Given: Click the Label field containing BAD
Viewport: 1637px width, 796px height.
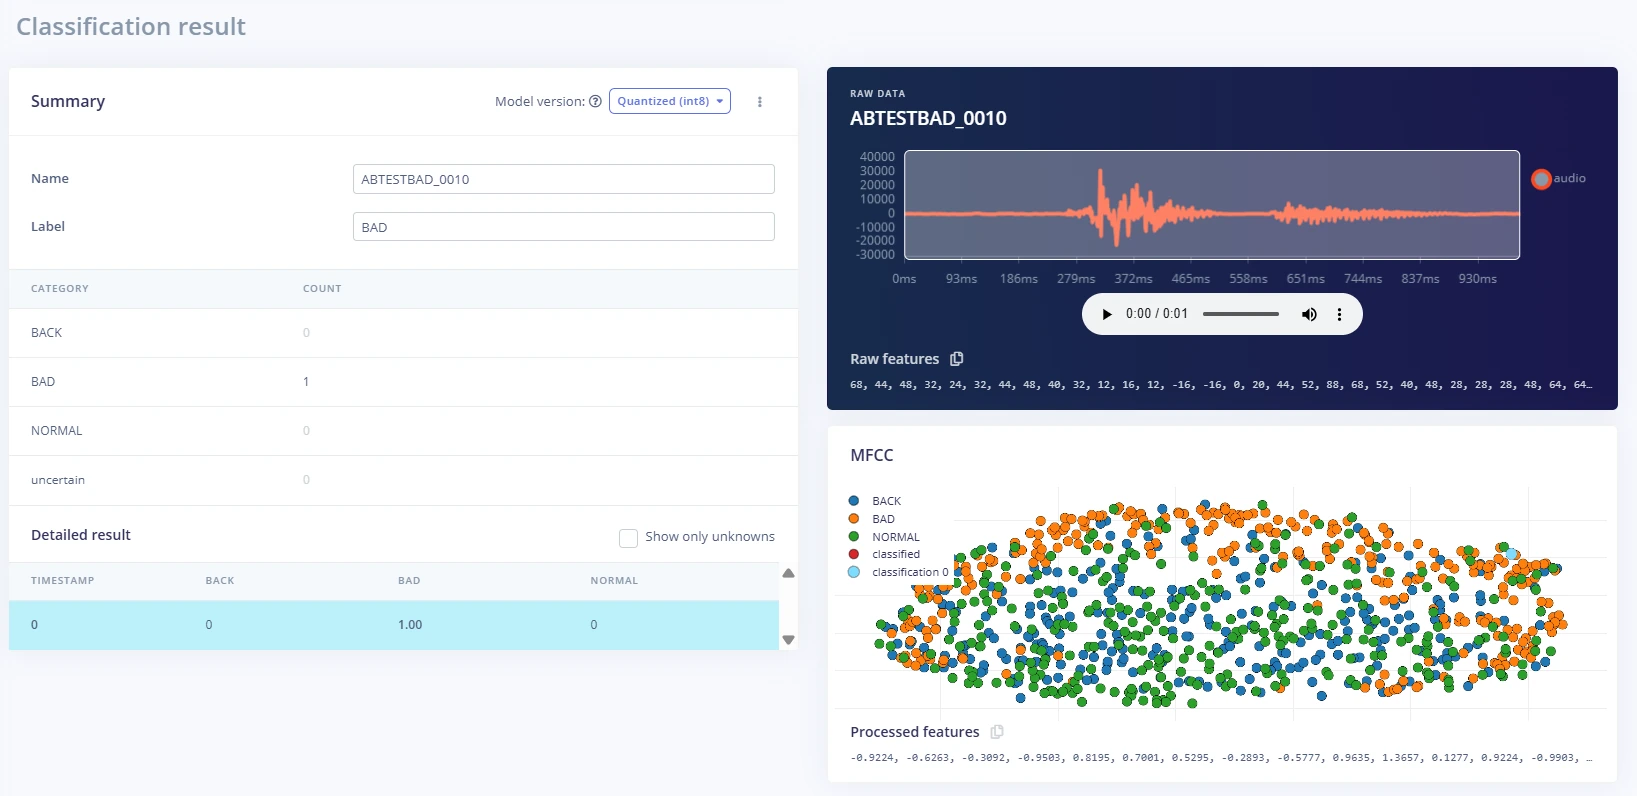Looking at the screenshot, I should pyautogui.click(x=564, y=227).
